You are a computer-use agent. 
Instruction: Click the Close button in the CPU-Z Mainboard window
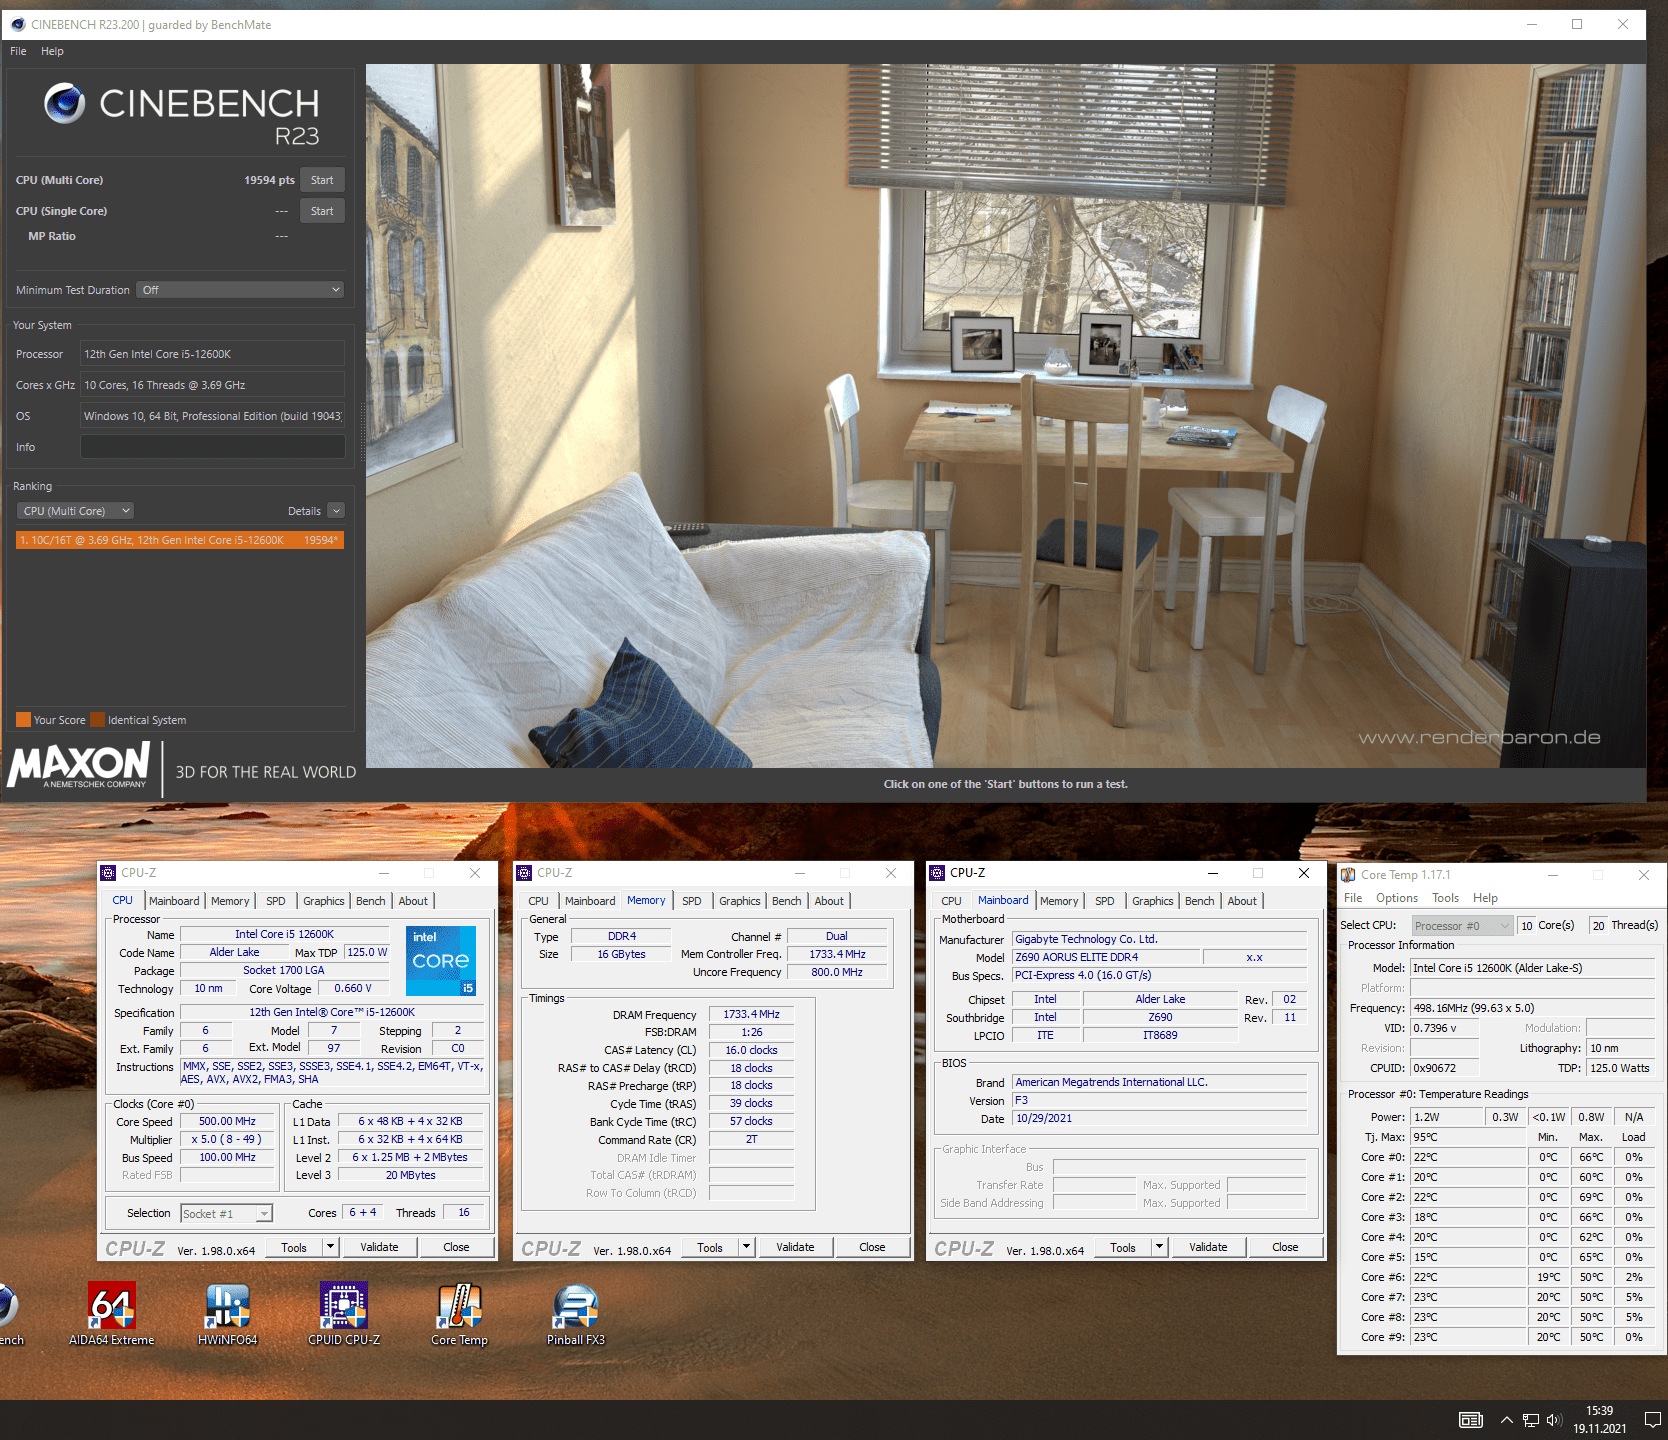point(1285,1247)
